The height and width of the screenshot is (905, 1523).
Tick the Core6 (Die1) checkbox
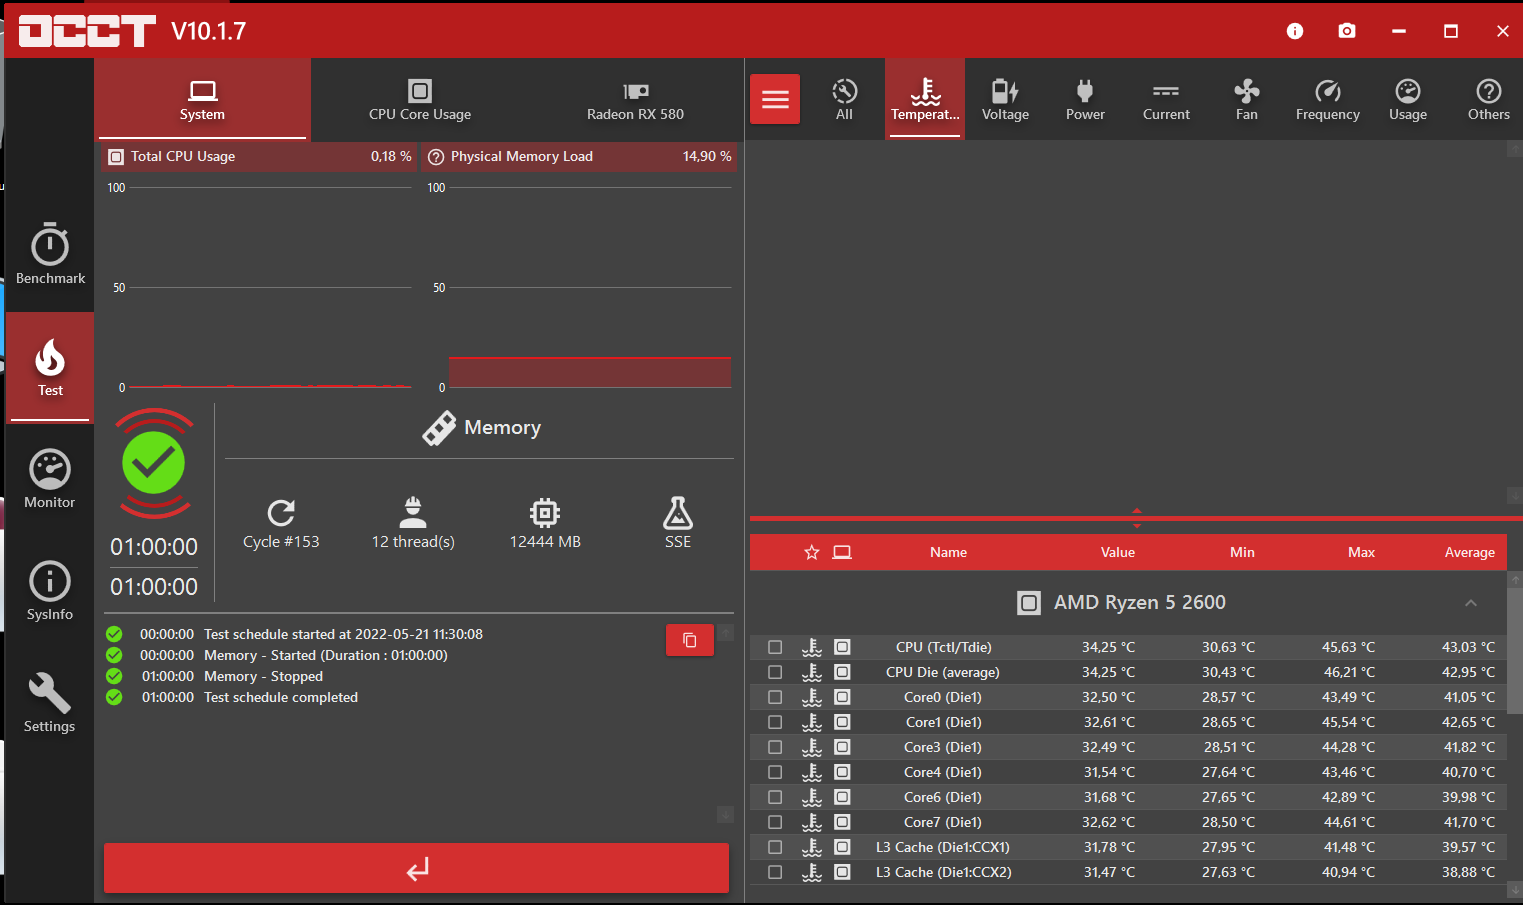pos(775,797)
